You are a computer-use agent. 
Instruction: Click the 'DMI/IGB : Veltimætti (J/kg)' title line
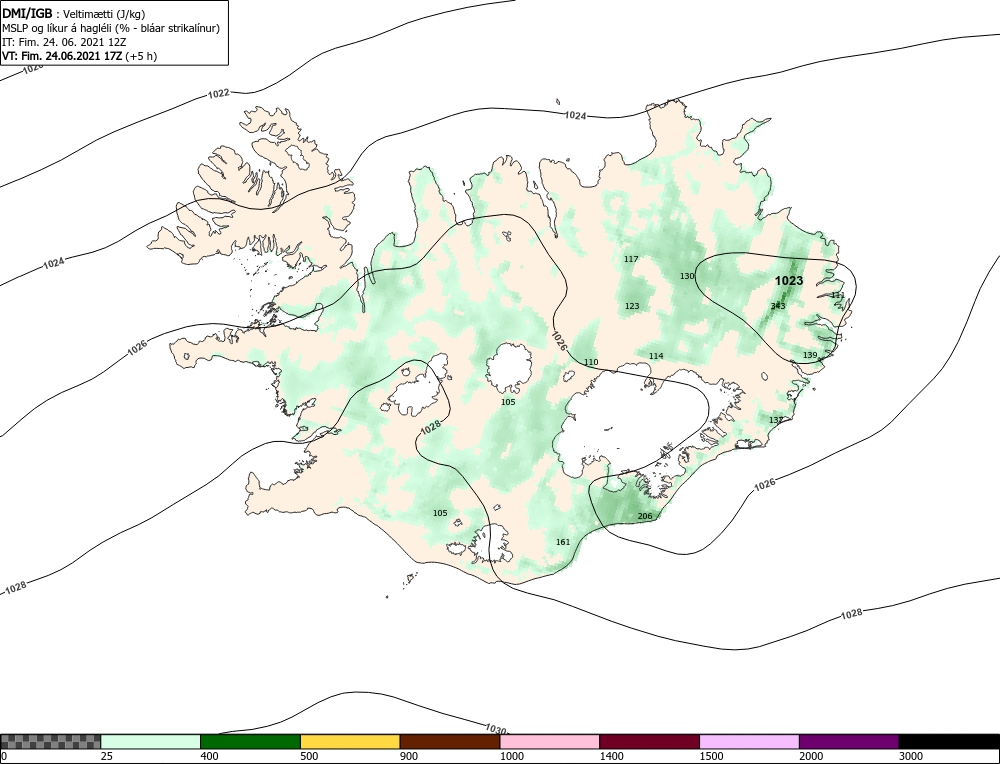coord(74,14)
